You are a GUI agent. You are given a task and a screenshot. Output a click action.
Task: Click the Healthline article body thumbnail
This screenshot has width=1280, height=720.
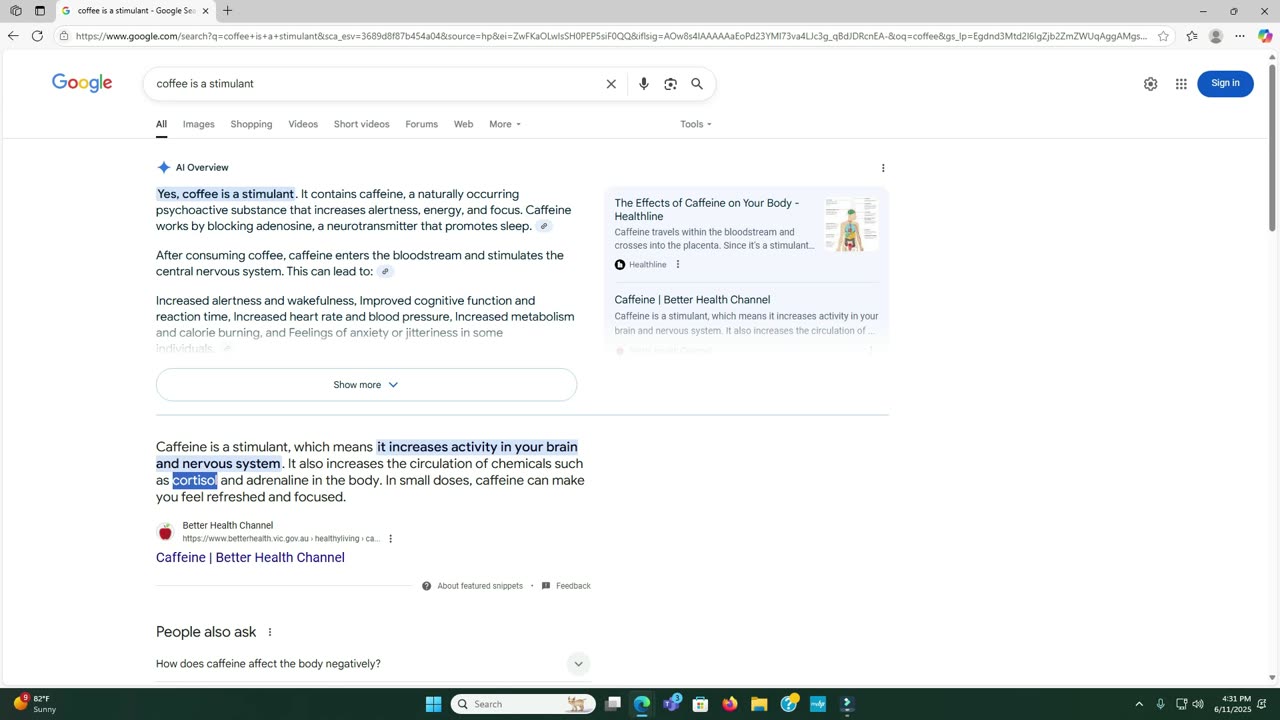click(x=851, y=224)
